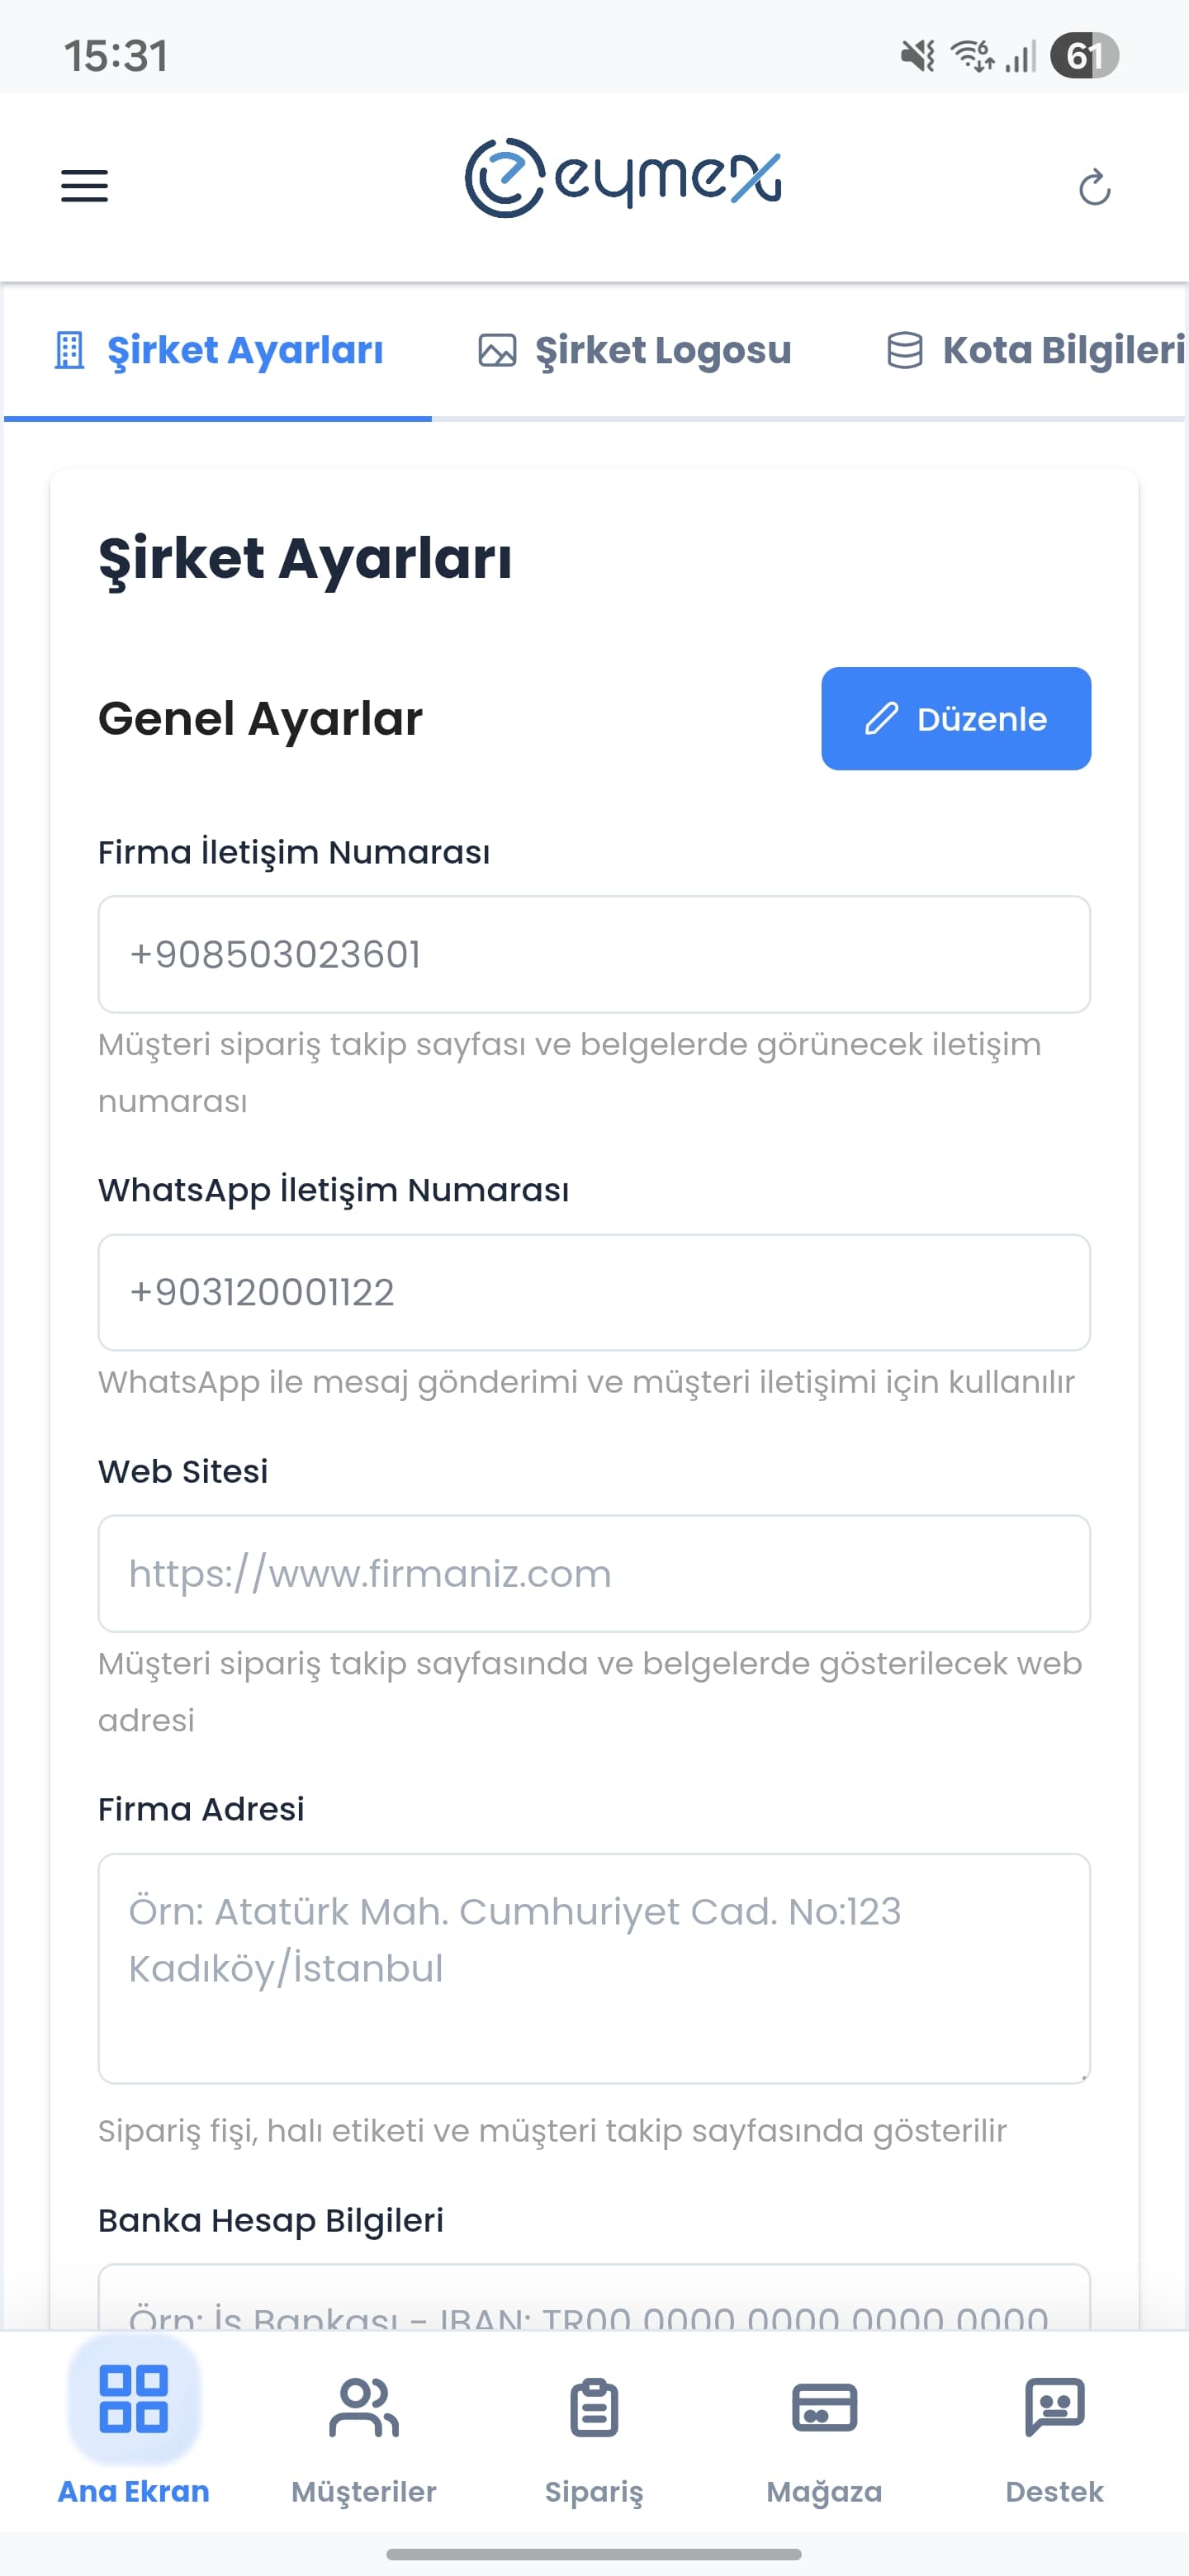The image size is (1189, 2576).
Task: Click the Web Sitesi input field
Action: pyautogui.click(x=594, y=1574)
